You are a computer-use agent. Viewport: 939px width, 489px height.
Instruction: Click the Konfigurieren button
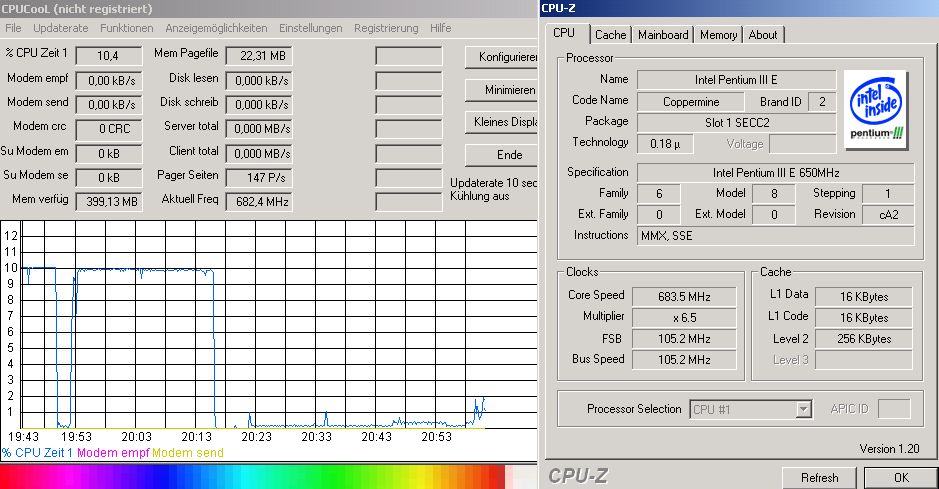tap(501, 57)
